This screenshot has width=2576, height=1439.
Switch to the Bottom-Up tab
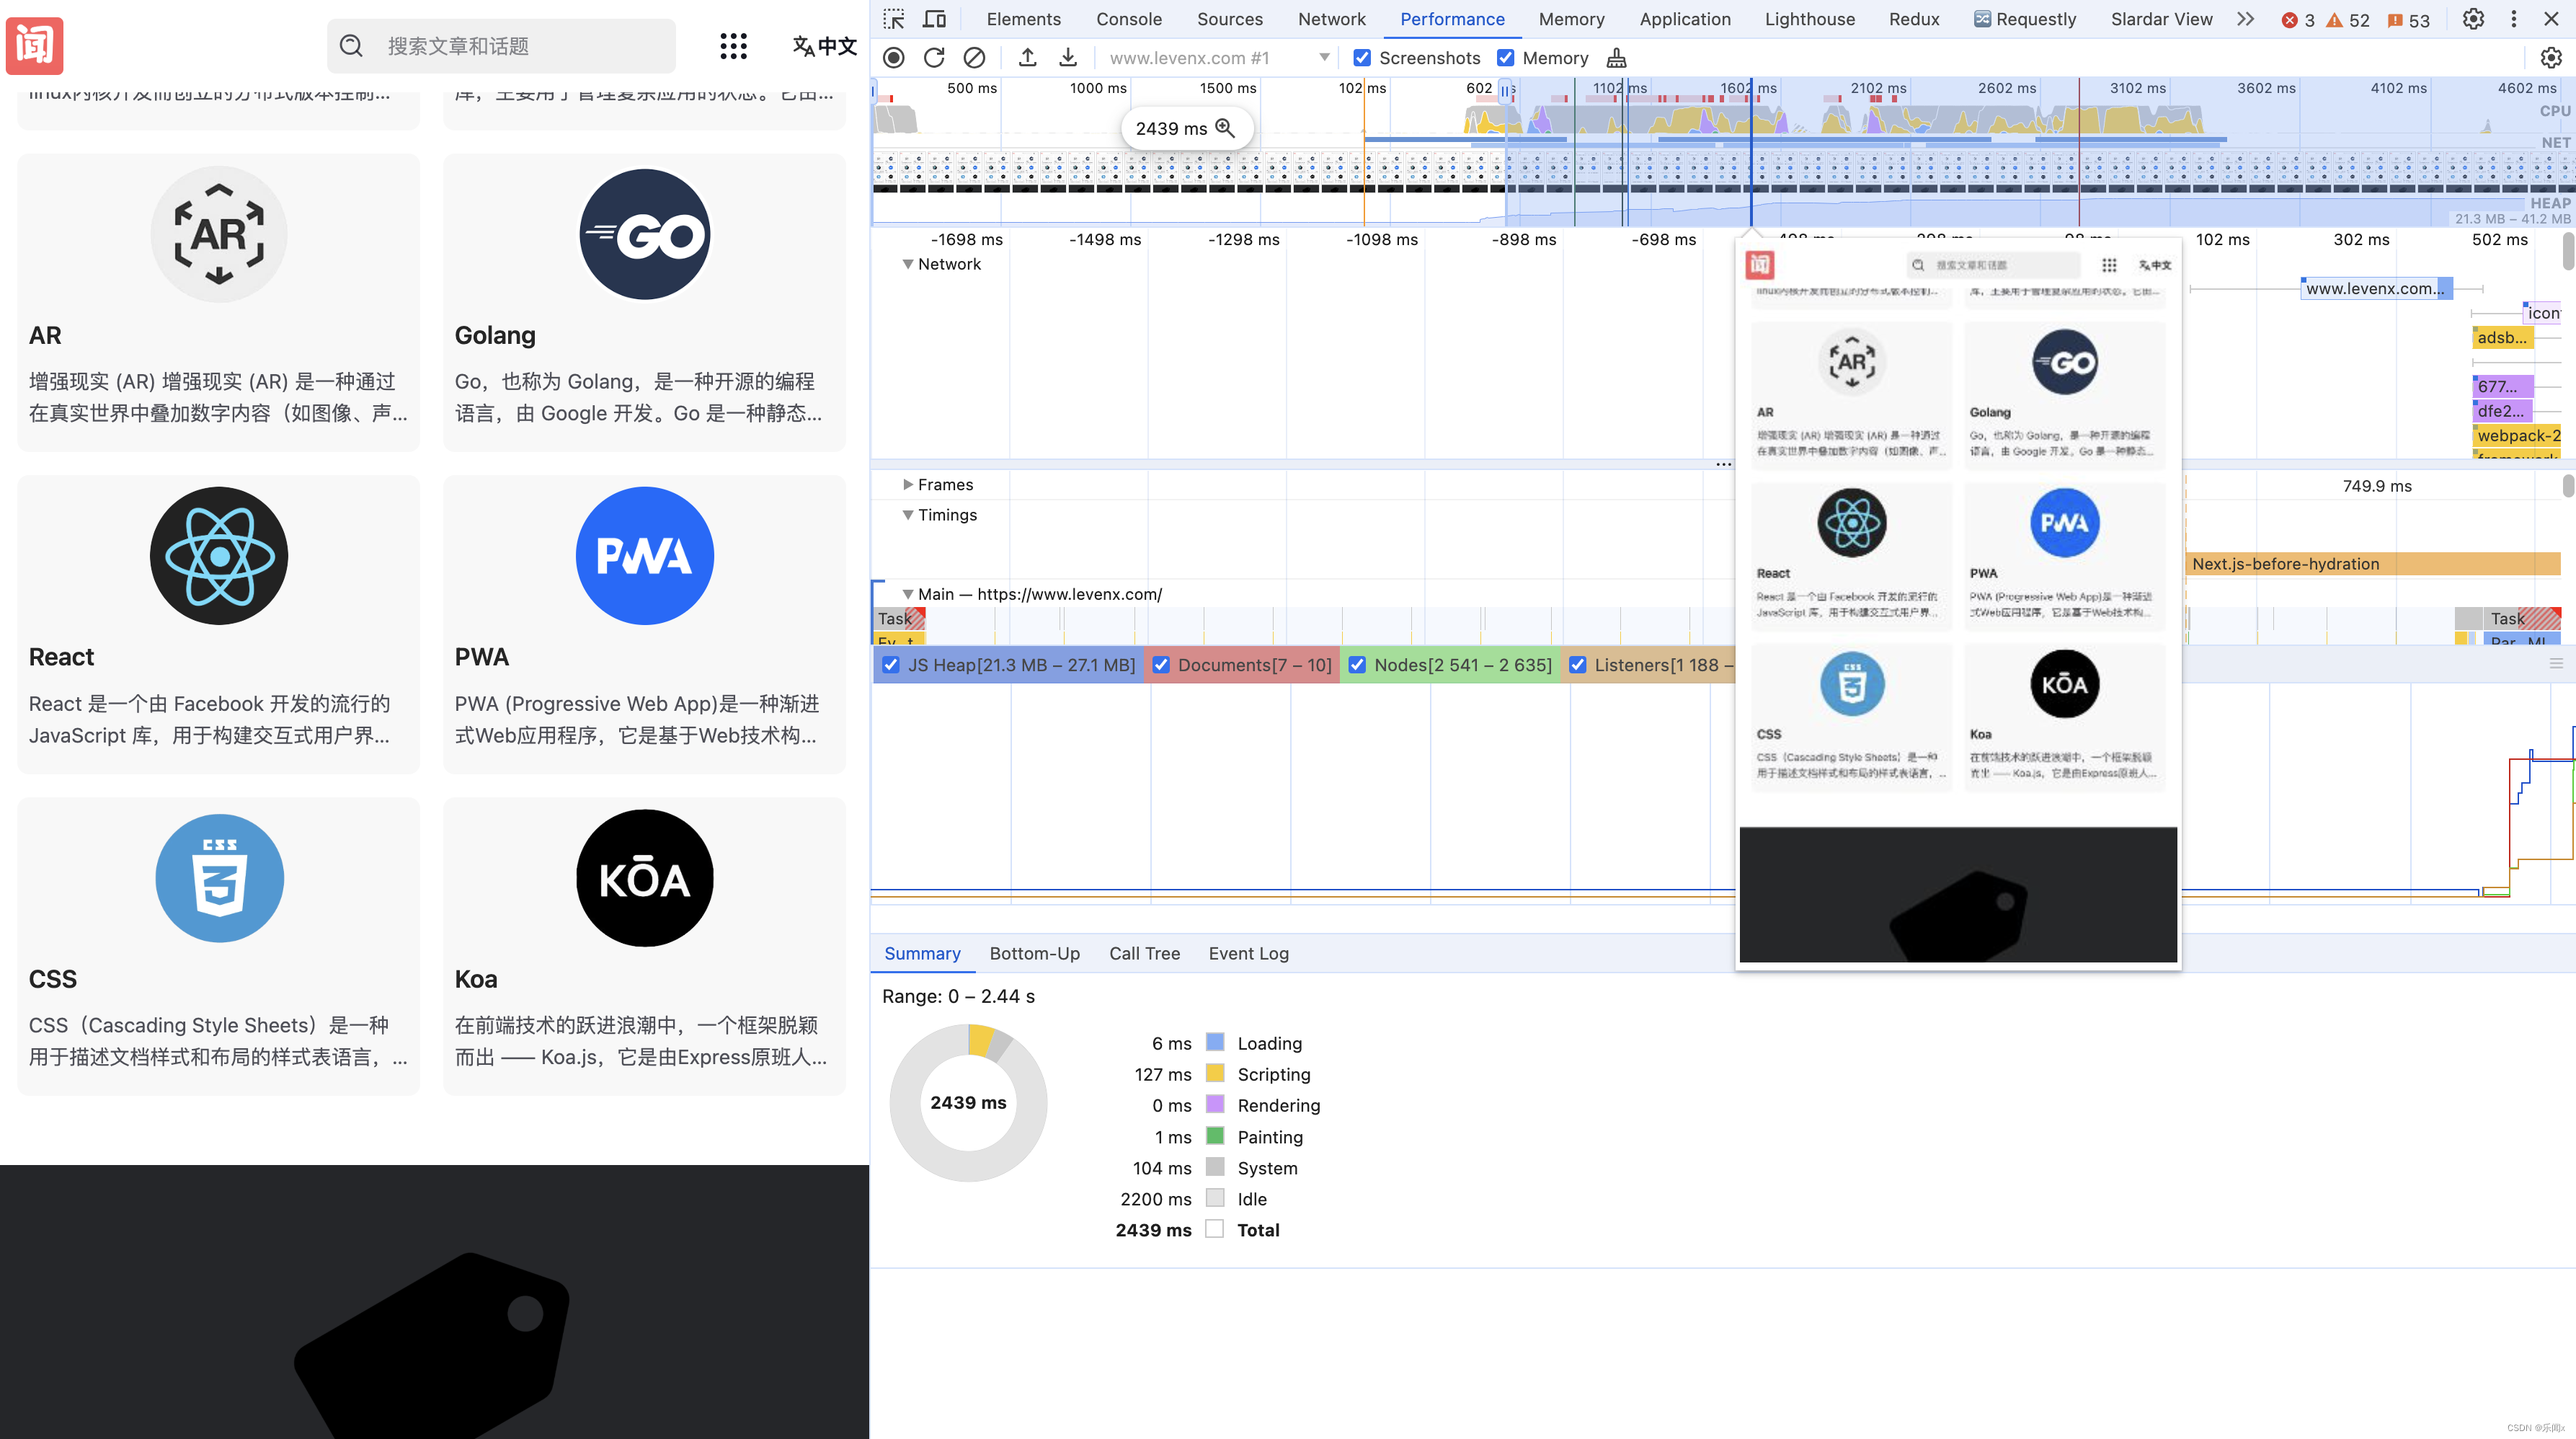coord(1035,954)
